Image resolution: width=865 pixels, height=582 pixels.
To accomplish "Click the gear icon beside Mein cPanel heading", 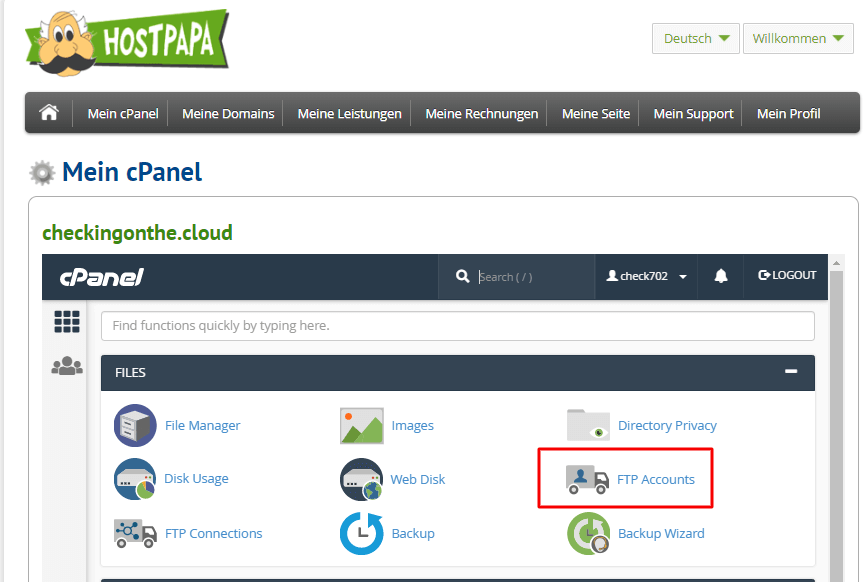I will tap(42, 173).
